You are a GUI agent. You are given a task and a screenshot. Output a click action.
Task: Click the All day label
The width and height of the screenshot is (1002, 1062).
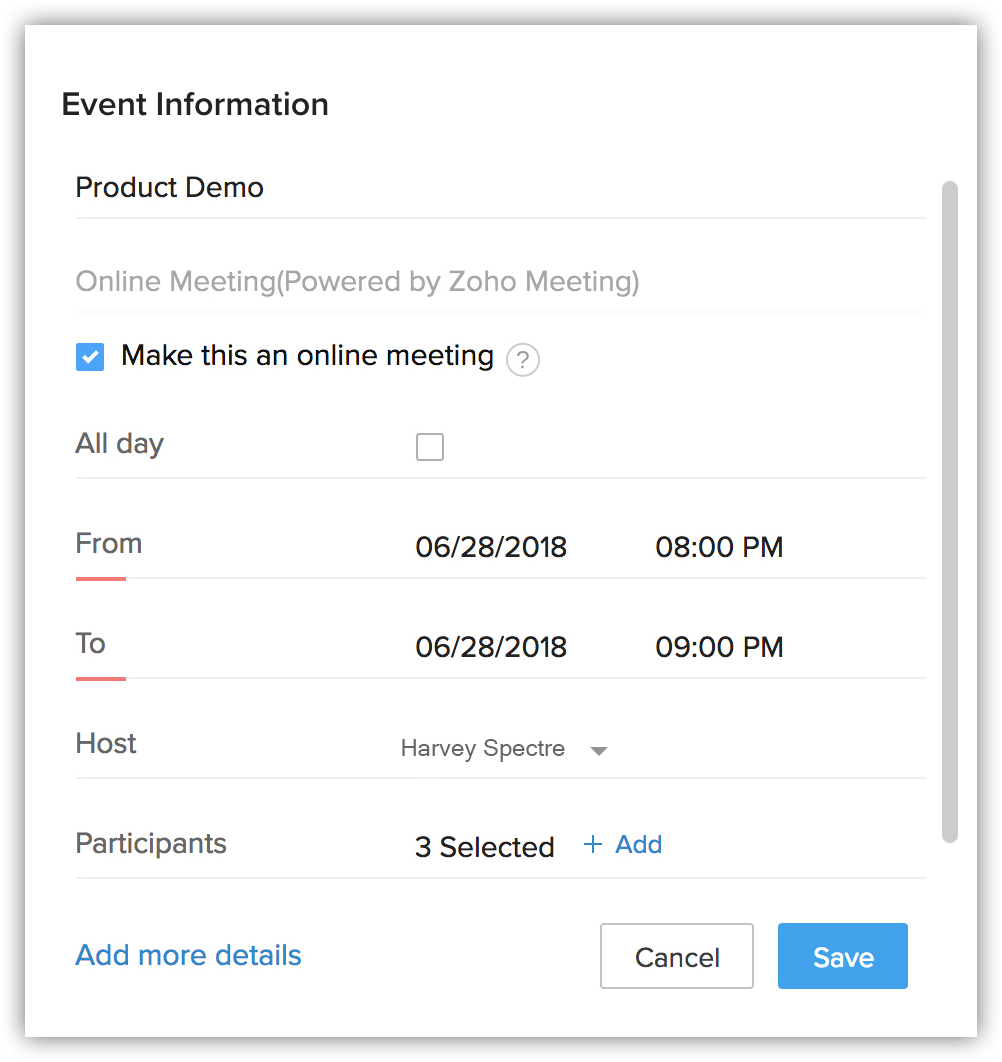pos(119,445)
